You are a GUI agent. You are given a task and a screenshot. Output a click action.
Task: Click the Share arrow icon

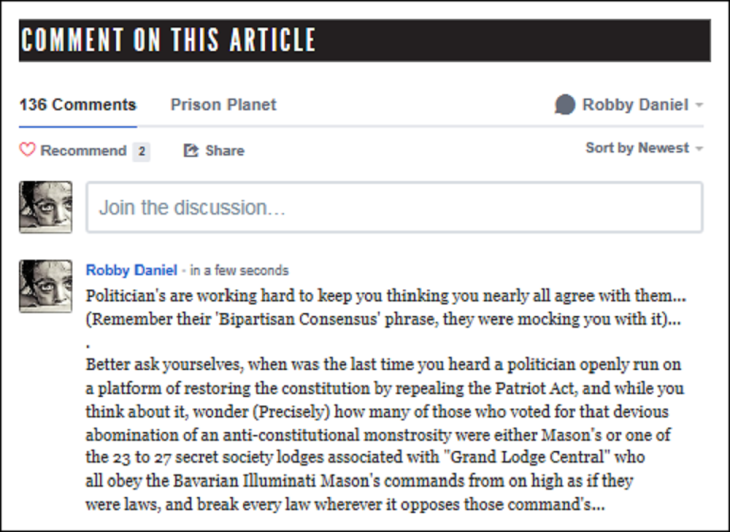coord(191,150)
